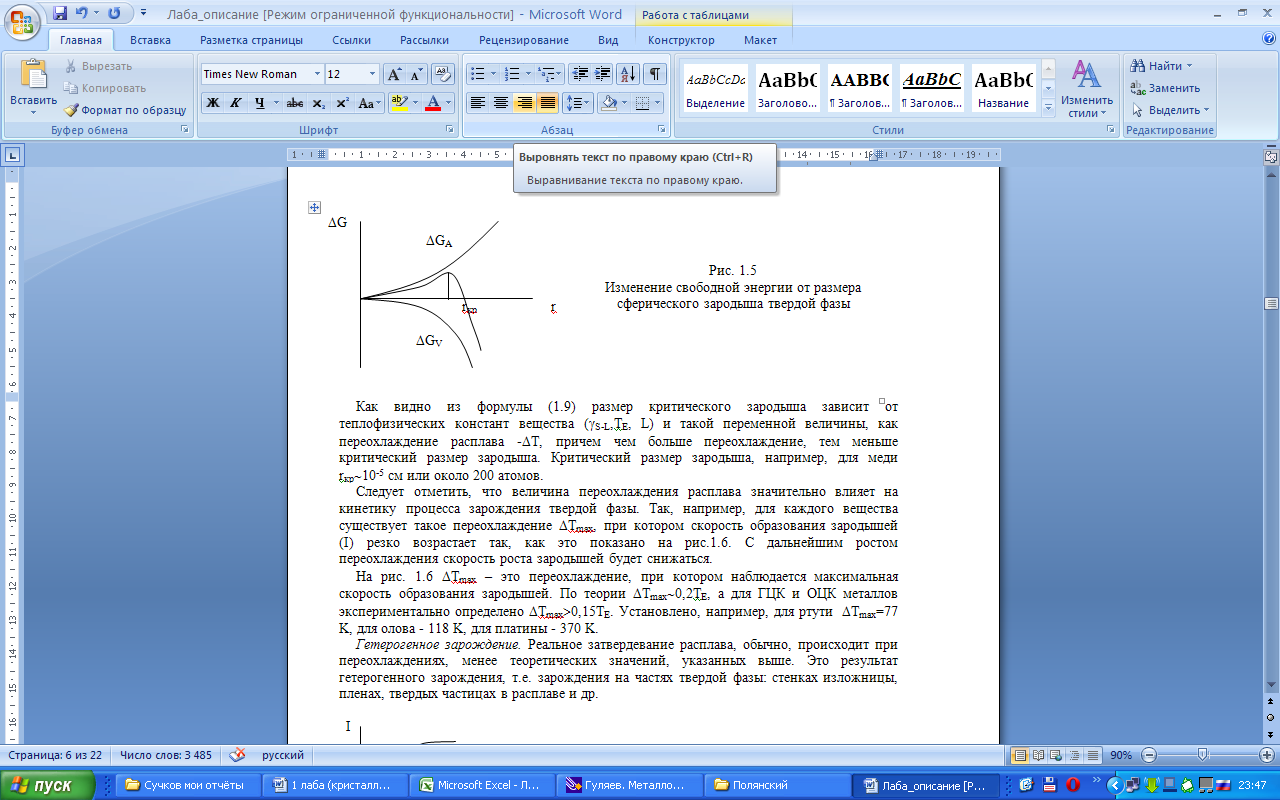Expand the styles gallery More arrow
Screen dimensions: 1280x800
tap(1048, 107)
